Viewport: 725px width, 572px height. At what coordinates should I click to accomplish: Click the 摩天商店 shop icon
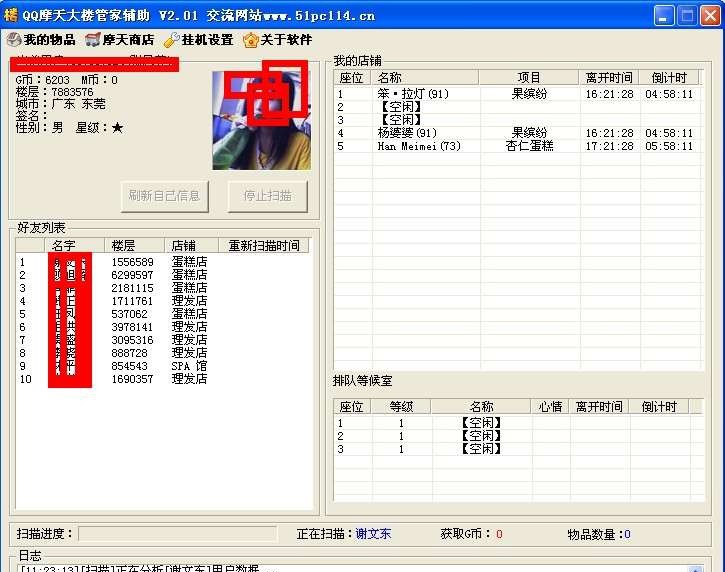pos(92,40)
